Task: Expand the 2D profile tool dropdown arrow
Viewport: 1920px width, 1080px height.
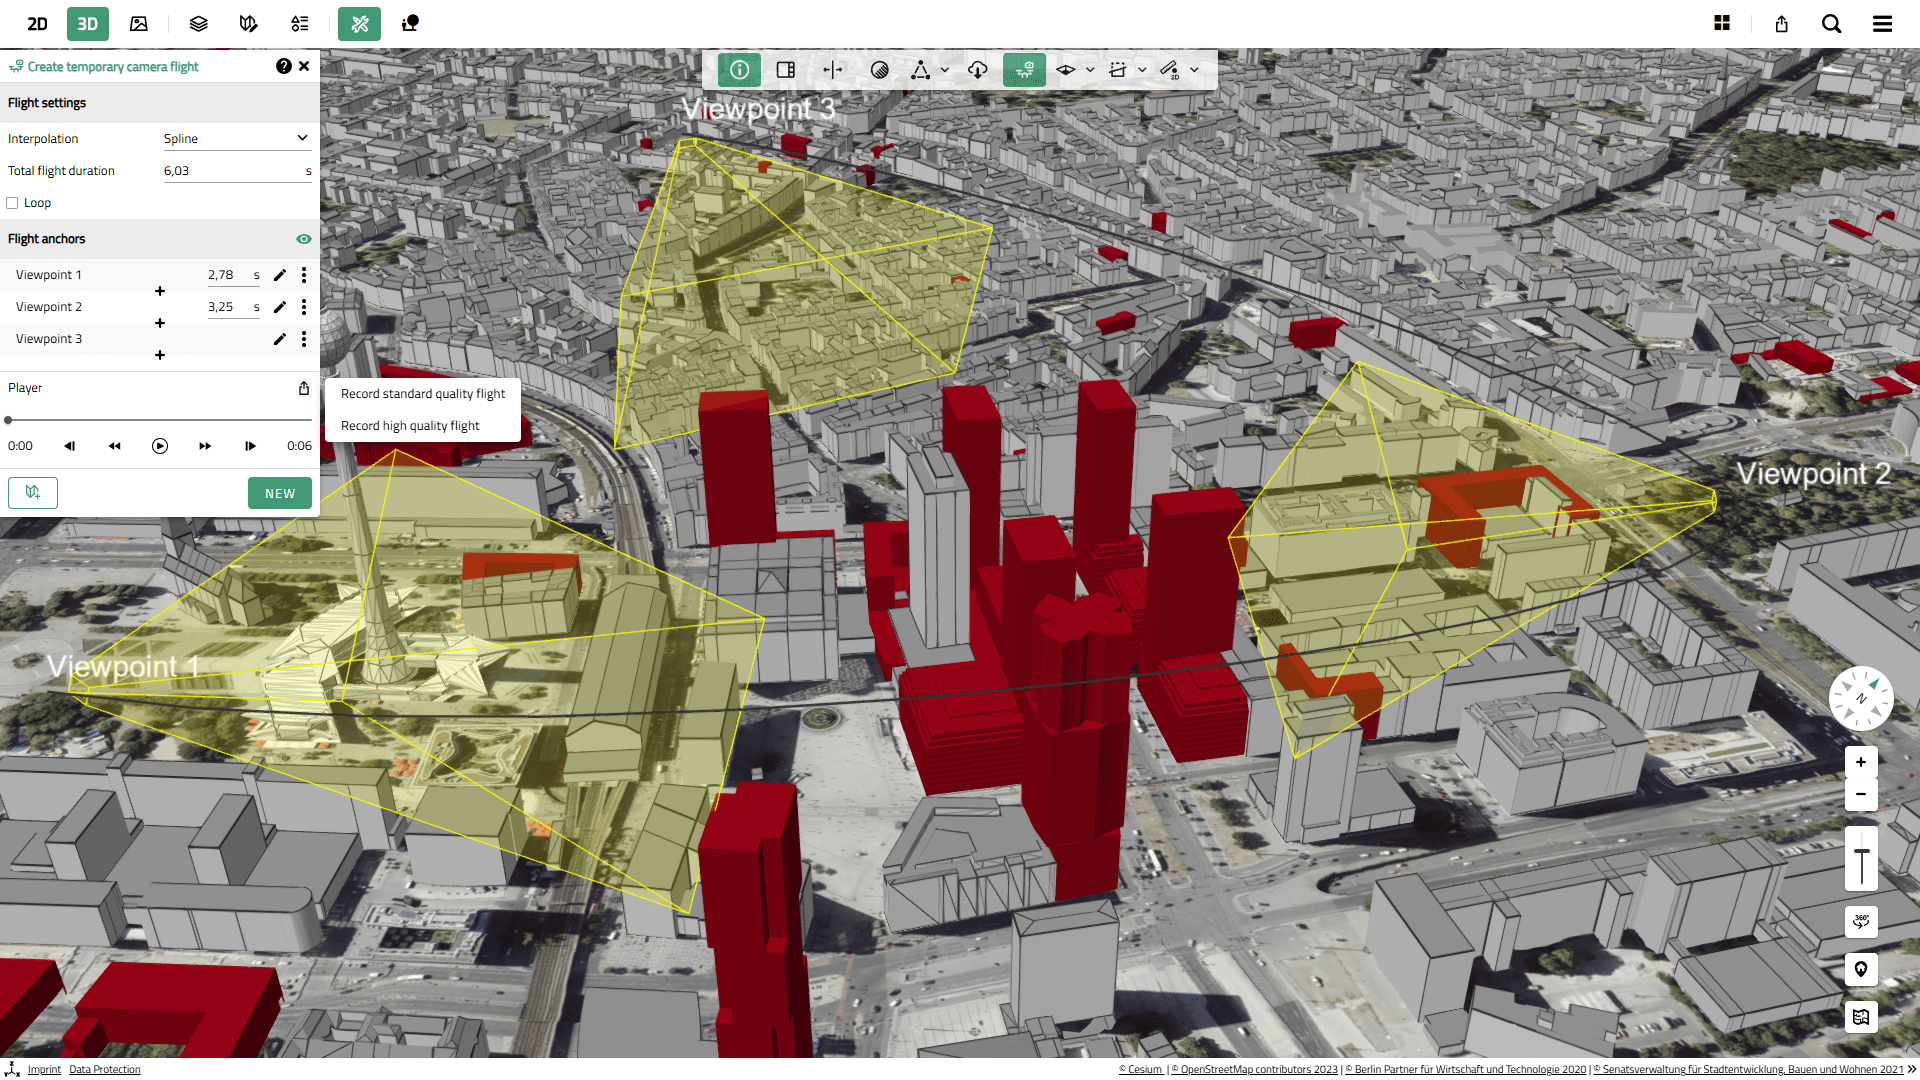Action: (1195, 70)
